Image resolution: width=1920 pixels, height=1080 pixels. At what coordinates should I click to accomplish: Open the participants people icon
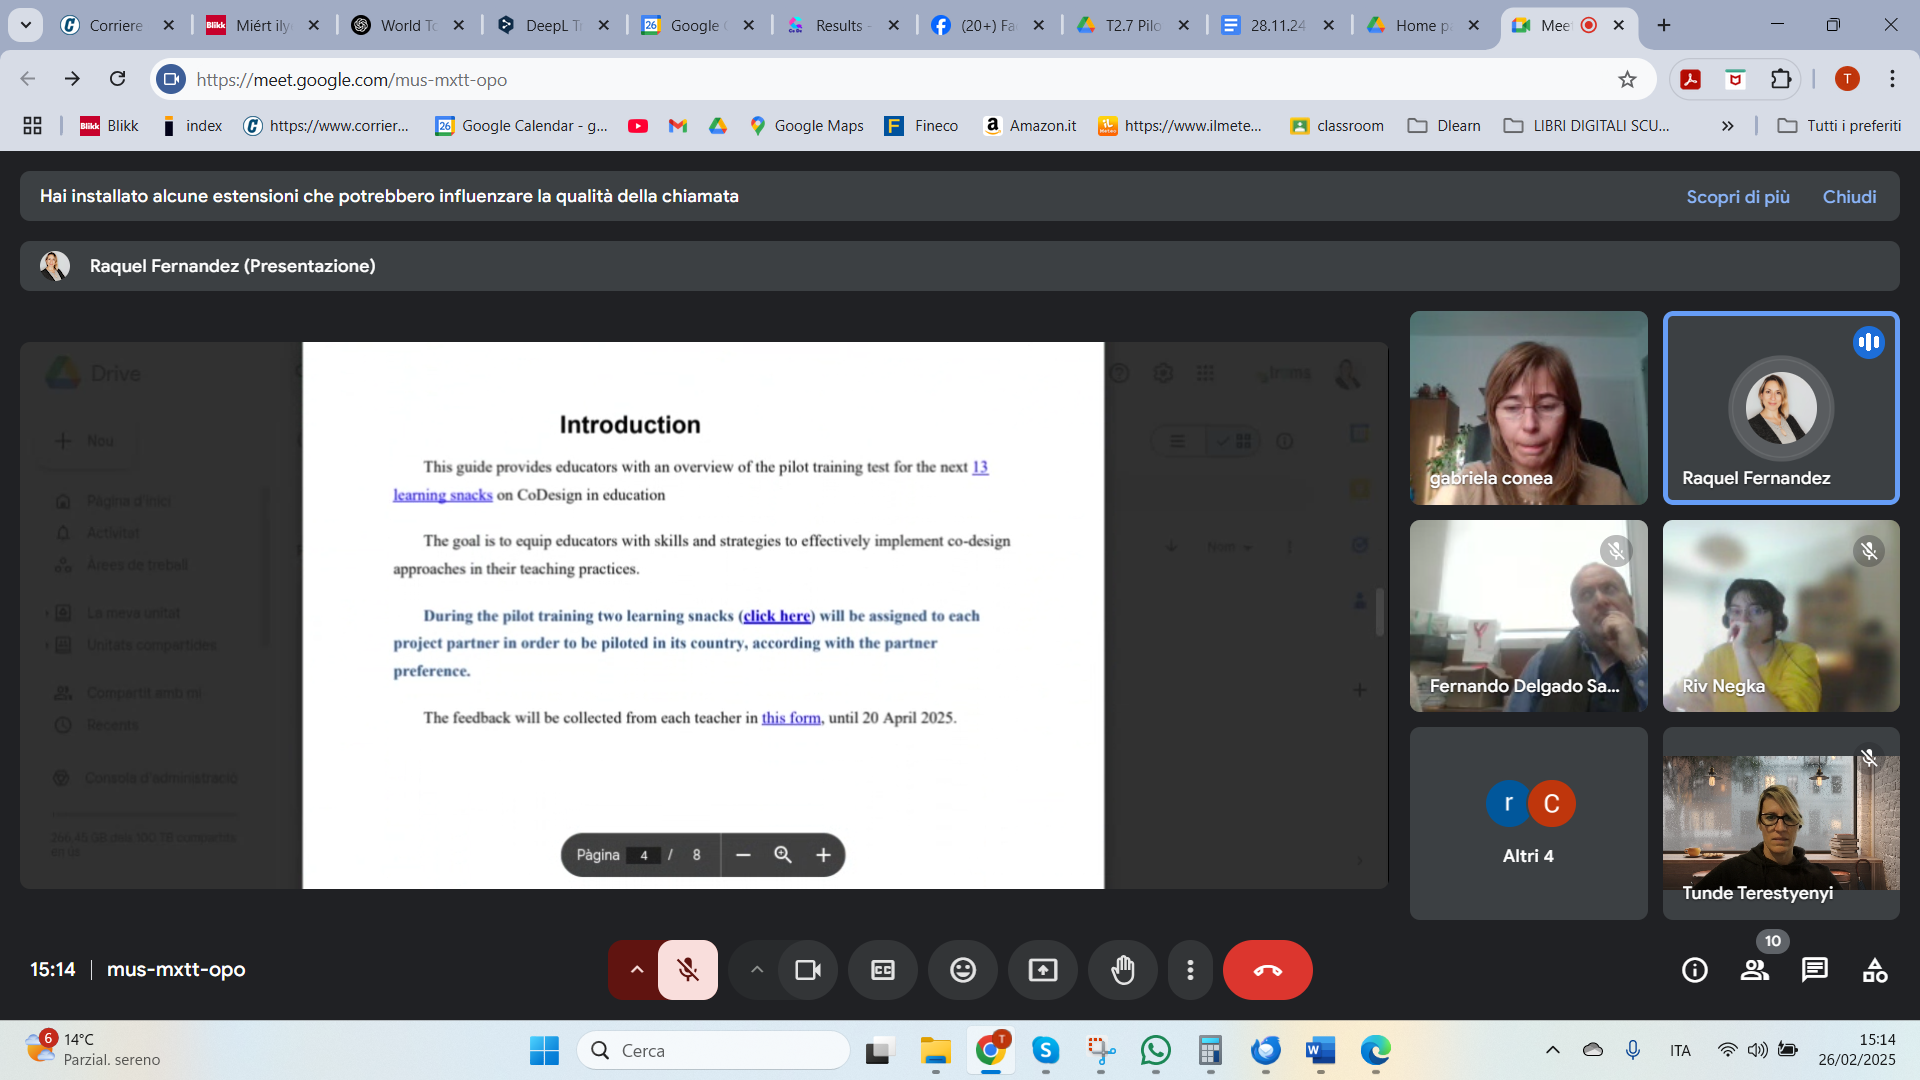point(1755,970)
